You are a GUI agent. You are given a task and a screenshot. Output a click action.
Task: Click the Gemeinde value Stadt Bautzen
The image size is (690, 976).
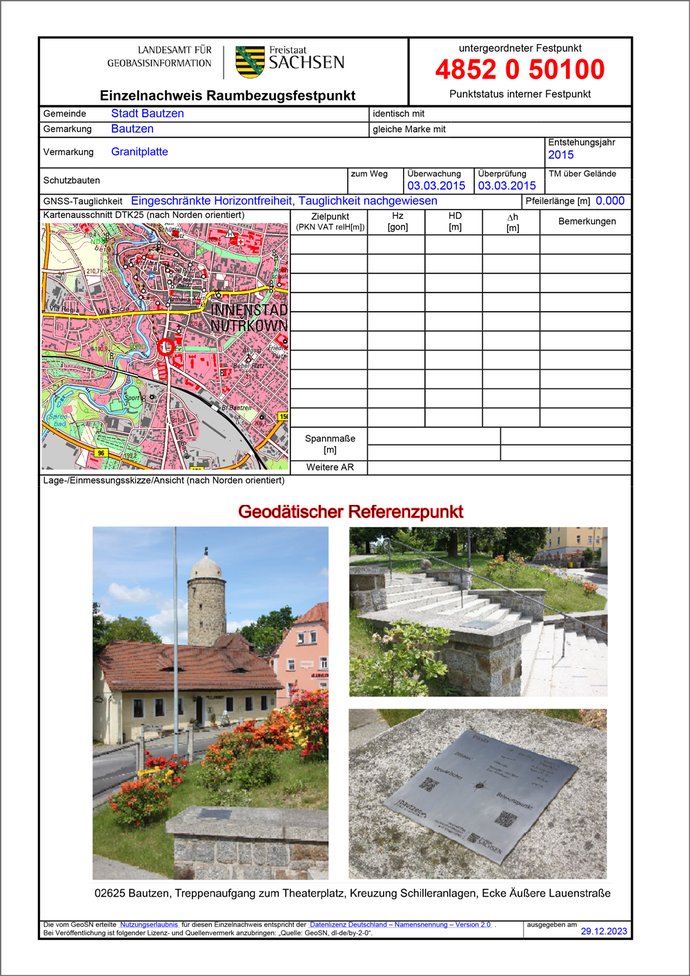tap(147, 114)
